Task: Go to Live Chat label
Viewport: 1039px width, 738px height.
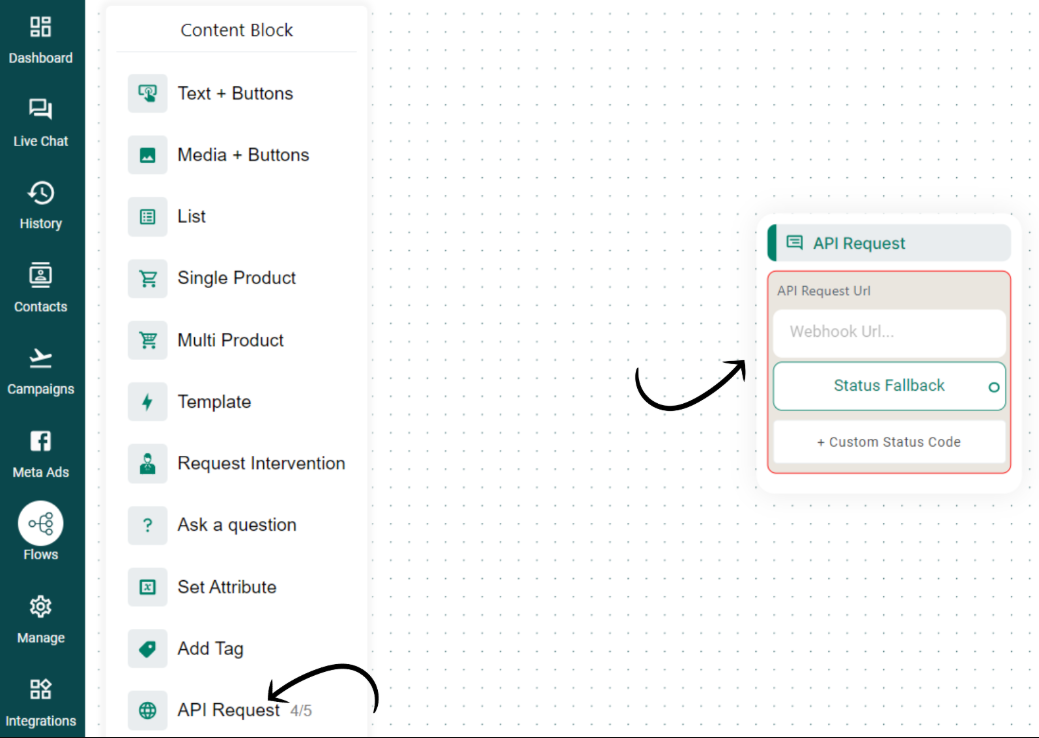Action: tap(40, 141)
